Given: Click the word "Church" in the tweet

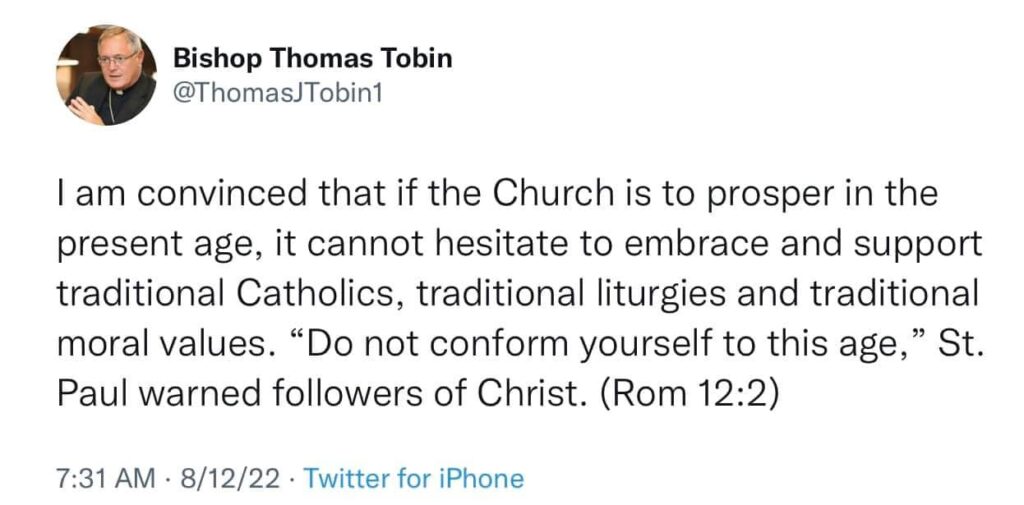Looking at the screenshot, I should (553, 194).
